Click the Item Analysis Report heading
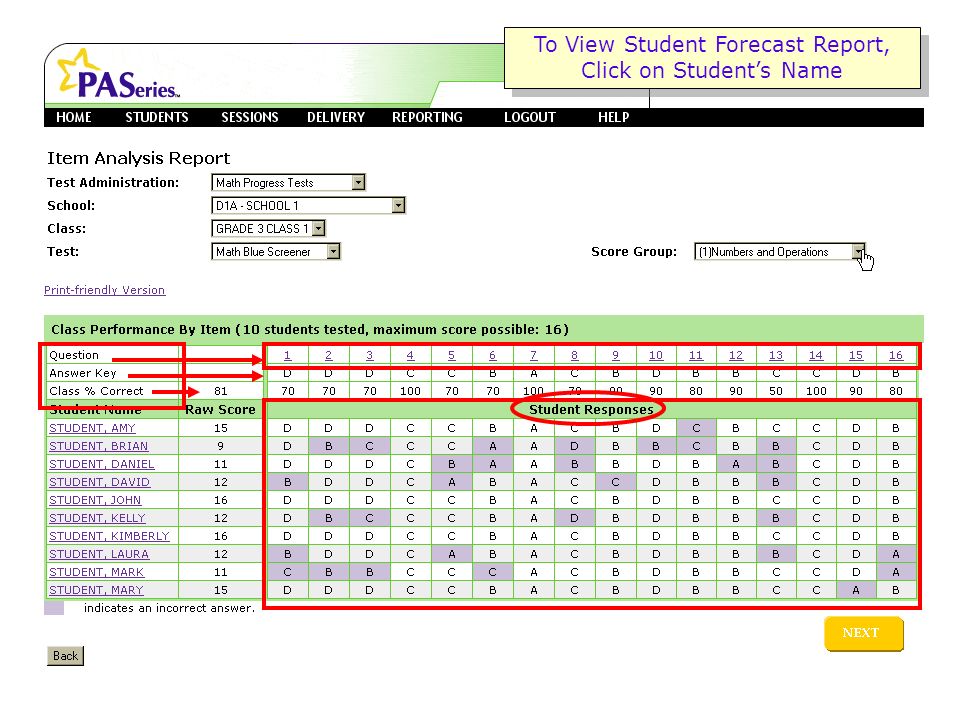The width and height of the screenshot is (960, 720). (x=138, y=159)
